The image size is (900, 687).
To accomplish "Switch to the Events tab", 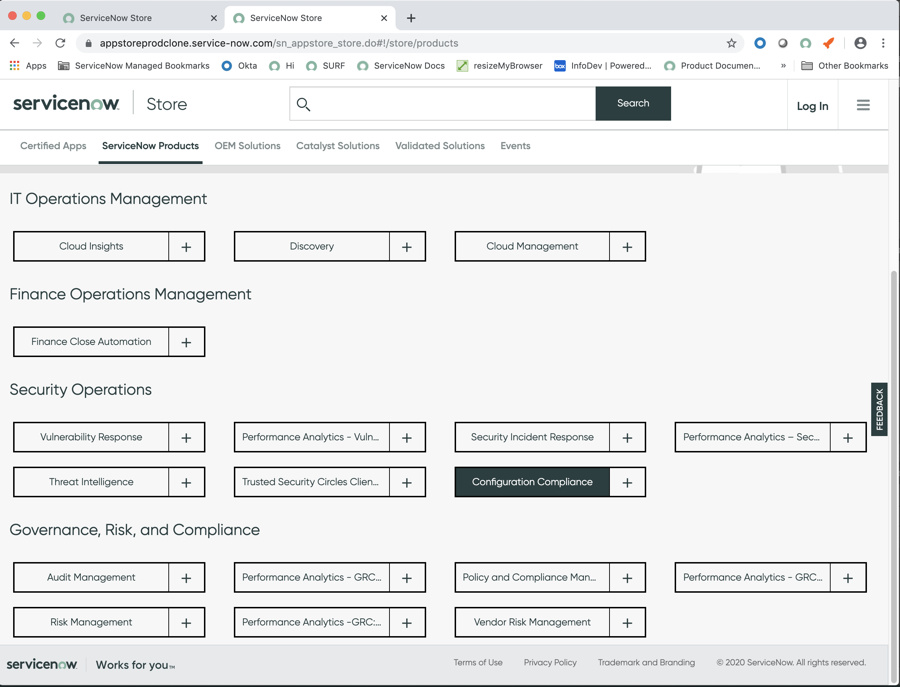I will point(515,146).
